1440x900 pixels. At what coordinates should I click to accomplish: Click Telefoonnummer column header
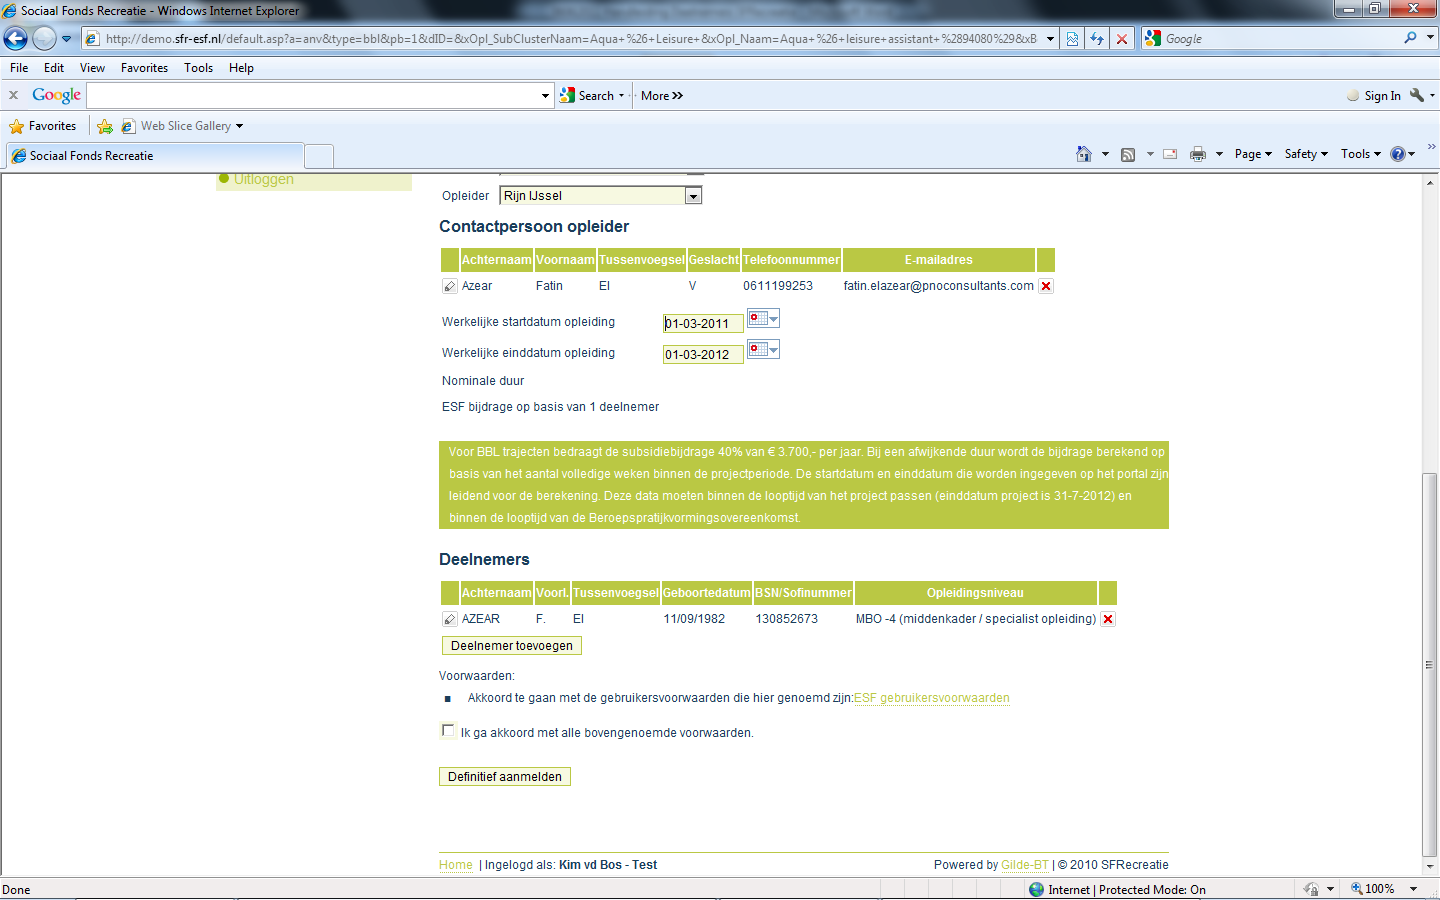791,260
